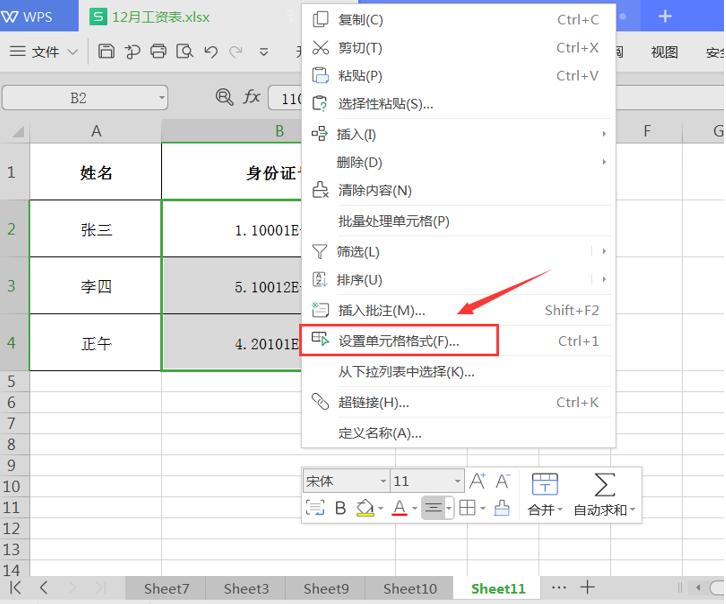
Task: Open 设置单元格格式(F) dialog
Action: tap(458, 341)
